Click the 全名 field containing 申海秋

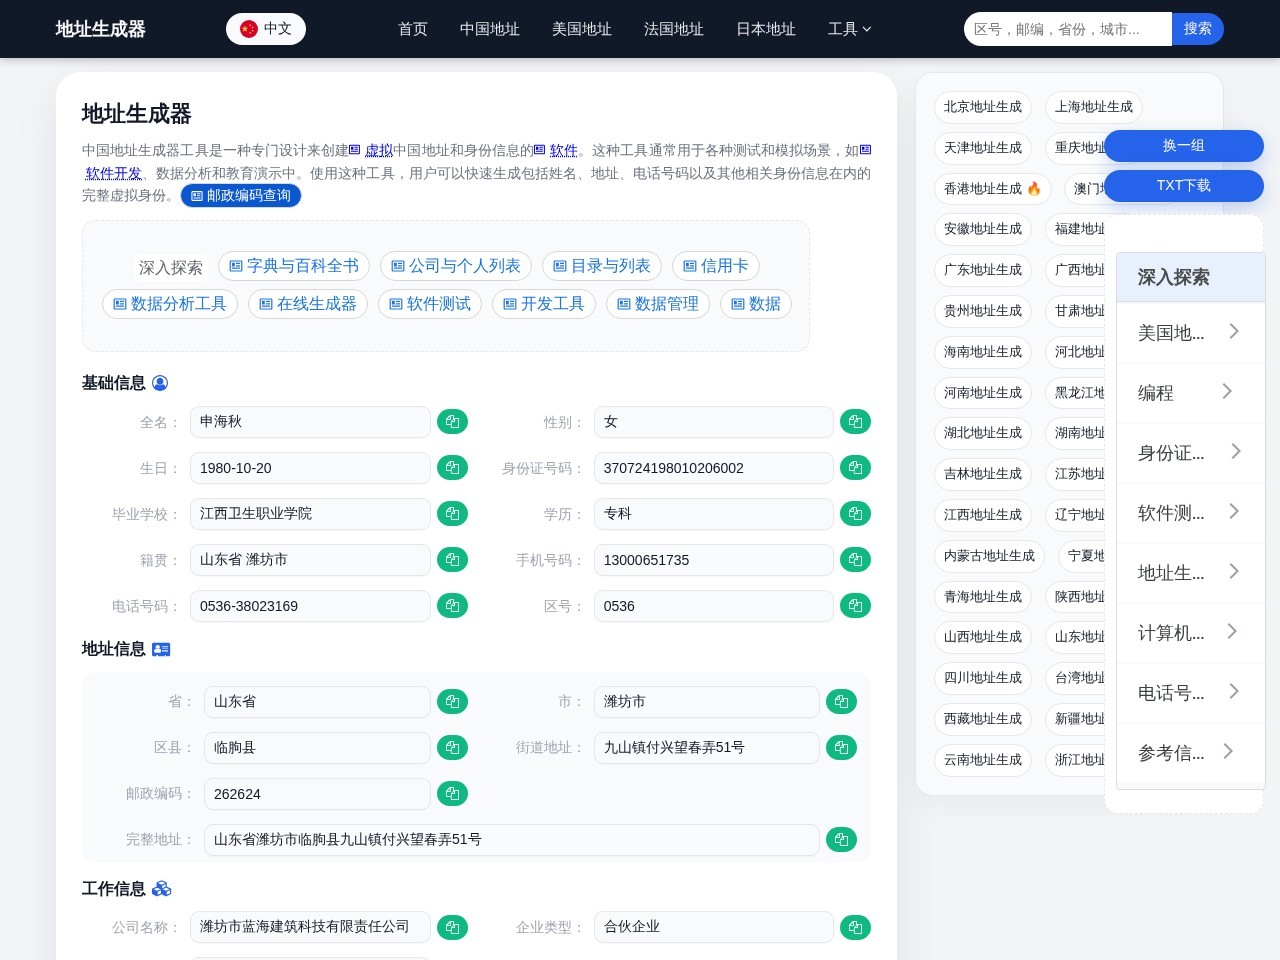click(310, 422)
